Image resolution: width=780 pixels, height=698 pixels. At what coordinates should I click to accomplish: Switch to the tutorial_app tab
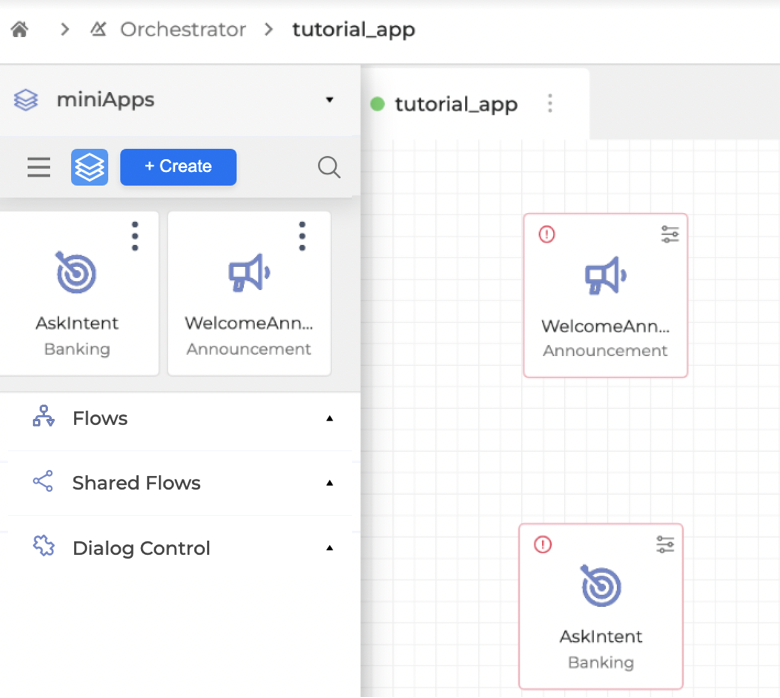click(x=455, y=104)
